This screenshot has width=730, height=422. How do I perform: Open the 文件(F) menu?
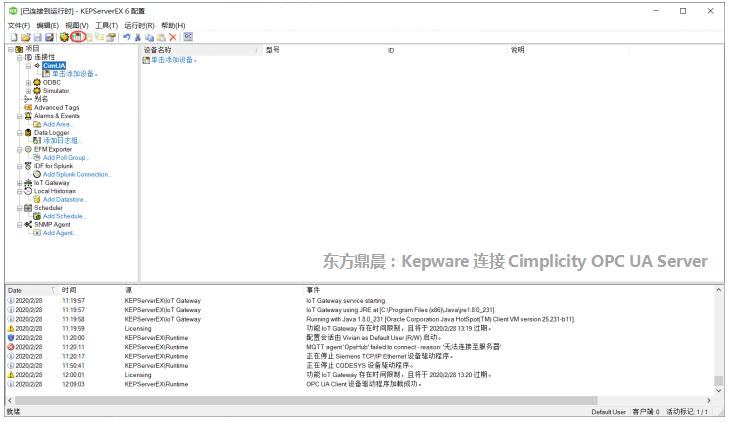19,25
